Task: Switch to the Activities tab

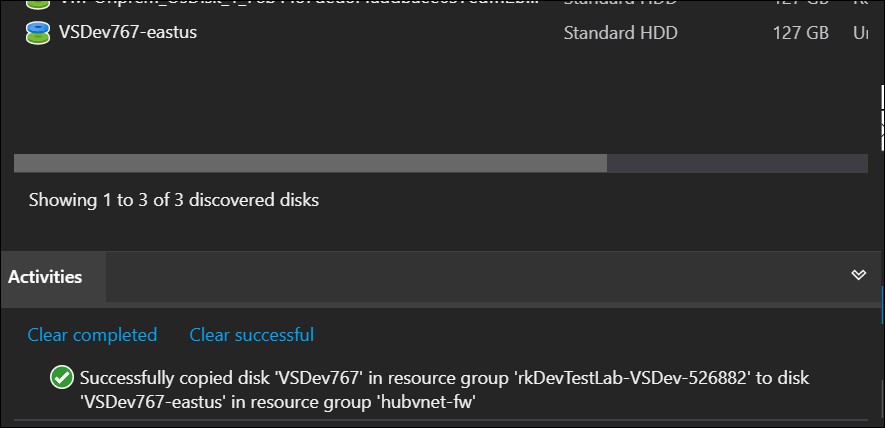Action: 45,277
